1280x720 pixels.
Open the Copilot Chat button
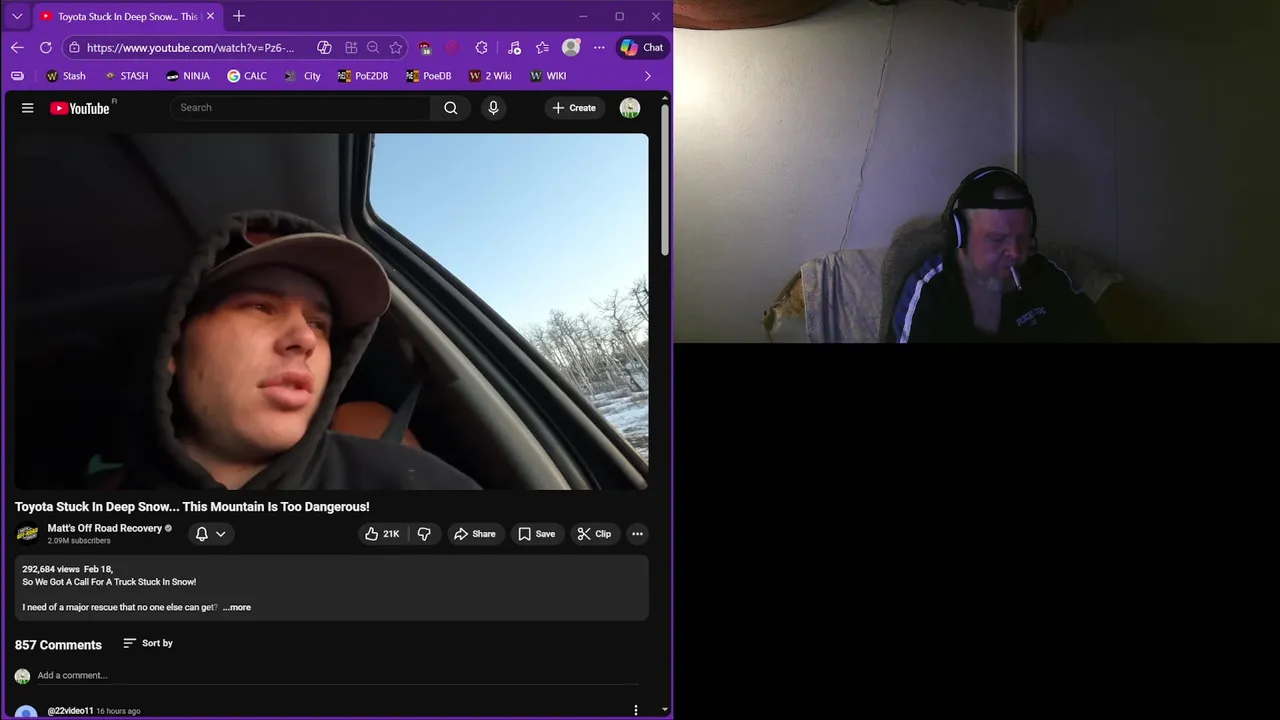coord(642,47)
